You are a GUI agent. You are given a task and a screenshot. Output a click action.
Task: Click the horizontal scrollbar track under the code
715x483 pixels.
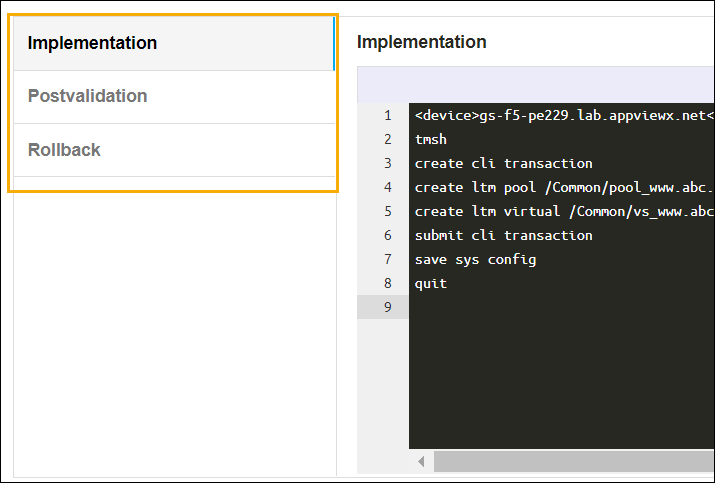pos(574,462)
